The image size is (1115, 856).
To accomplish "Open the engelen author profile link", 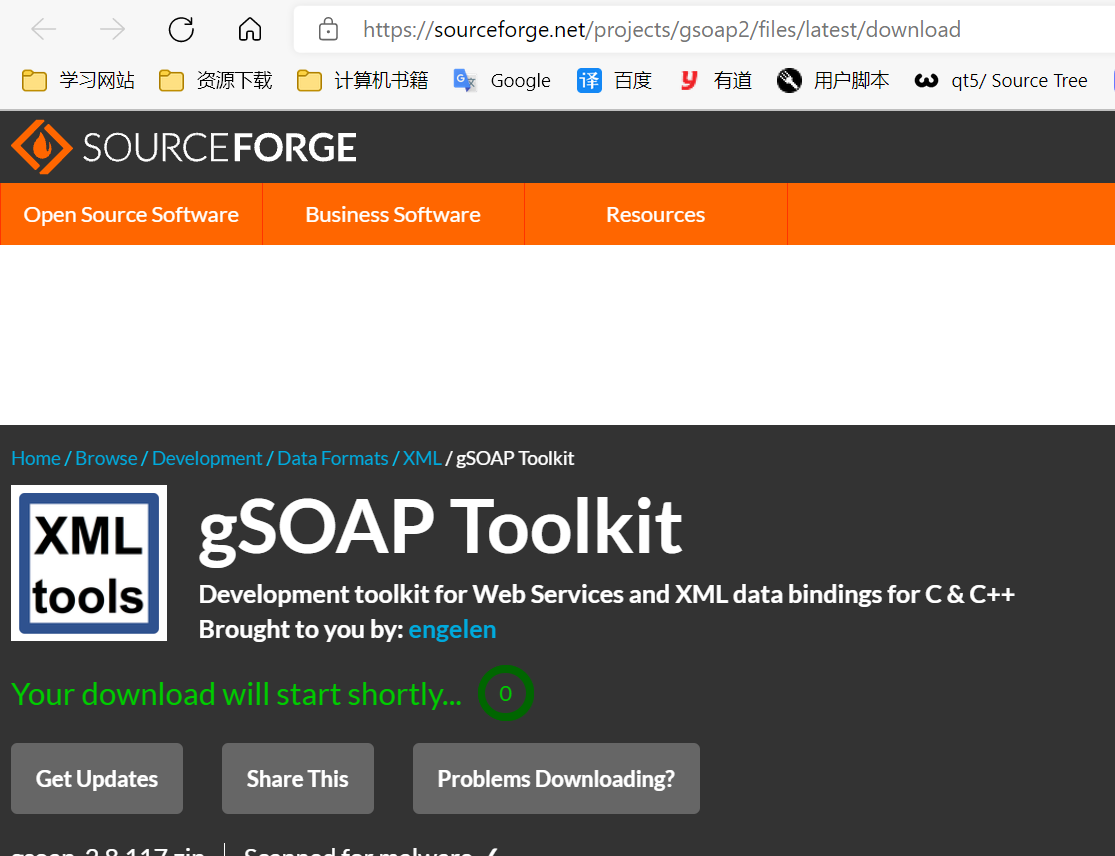I will [452, 629].
